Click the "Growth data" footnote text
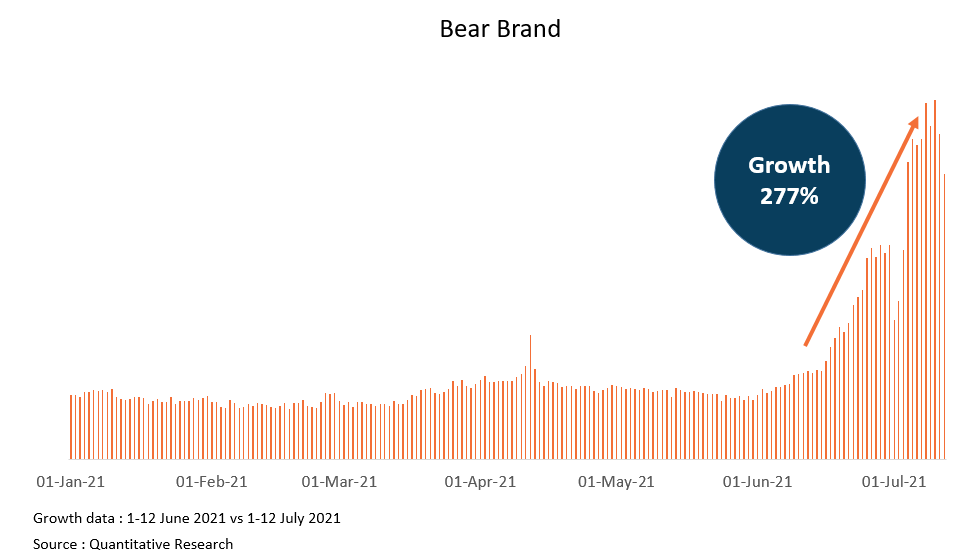The height and width of the screenshot is (558, 974). (x=187, y=518)
